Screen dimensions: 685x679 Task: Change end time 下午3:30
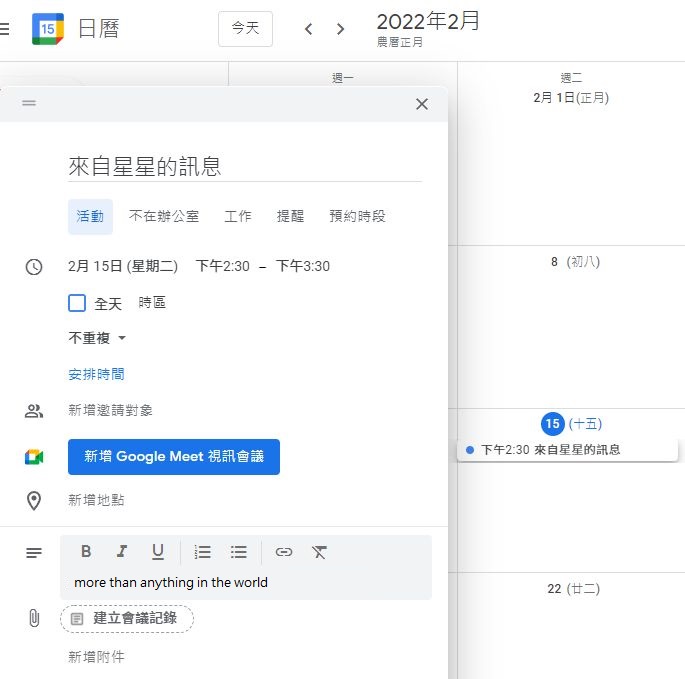(x=302, y=266)
